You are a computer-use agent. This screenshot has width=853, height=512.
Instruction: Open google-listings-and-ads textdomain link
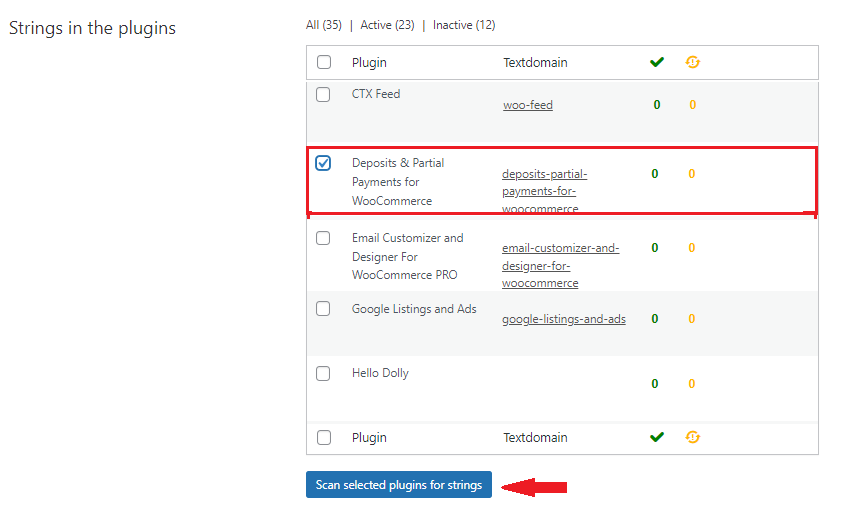pyautogui.click(x=564, y=319)
